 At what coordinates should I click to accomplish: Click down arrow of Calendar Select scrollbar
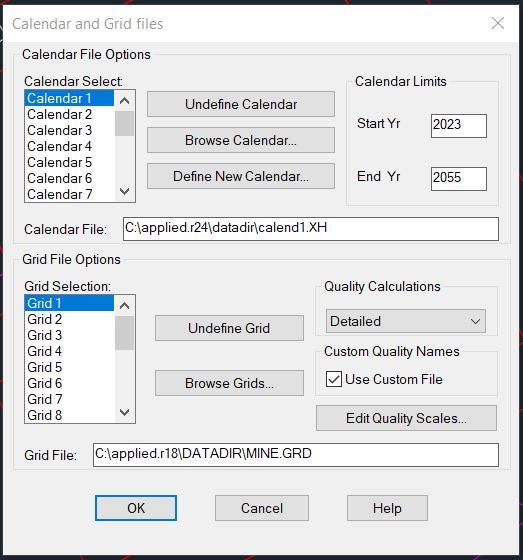tap(124, 192)
